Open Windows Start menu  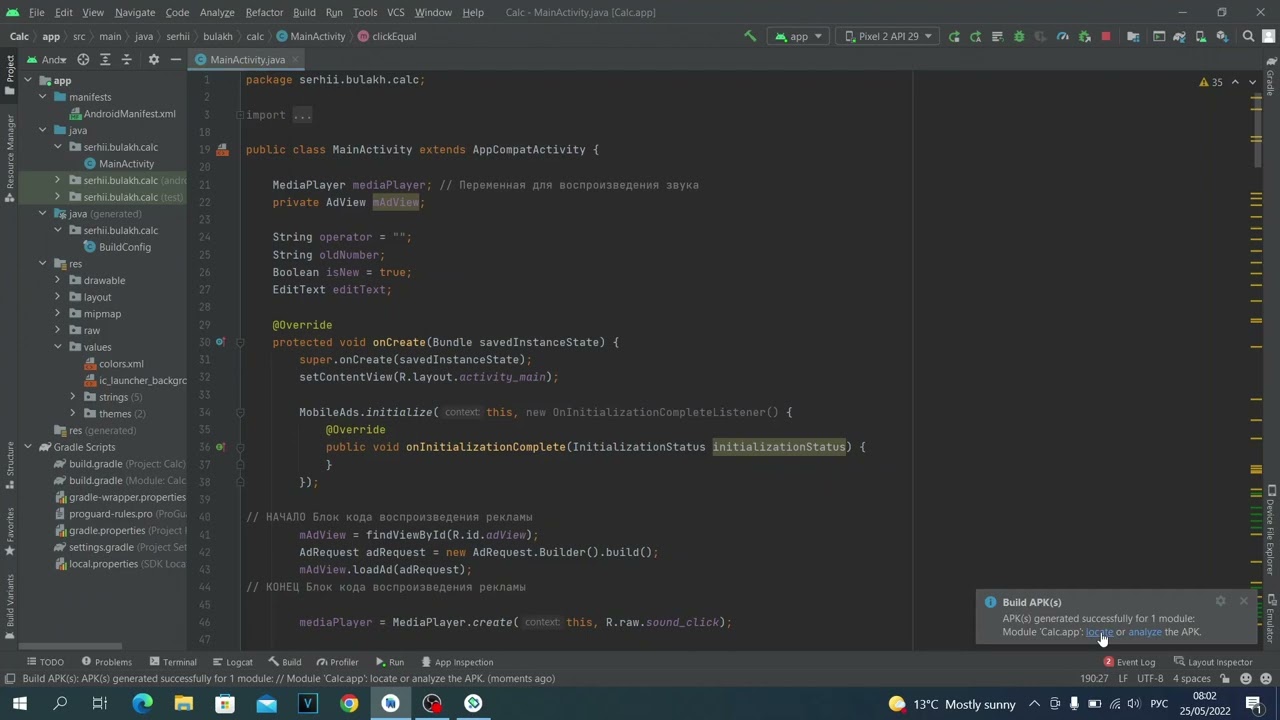(x=19, y=703)
